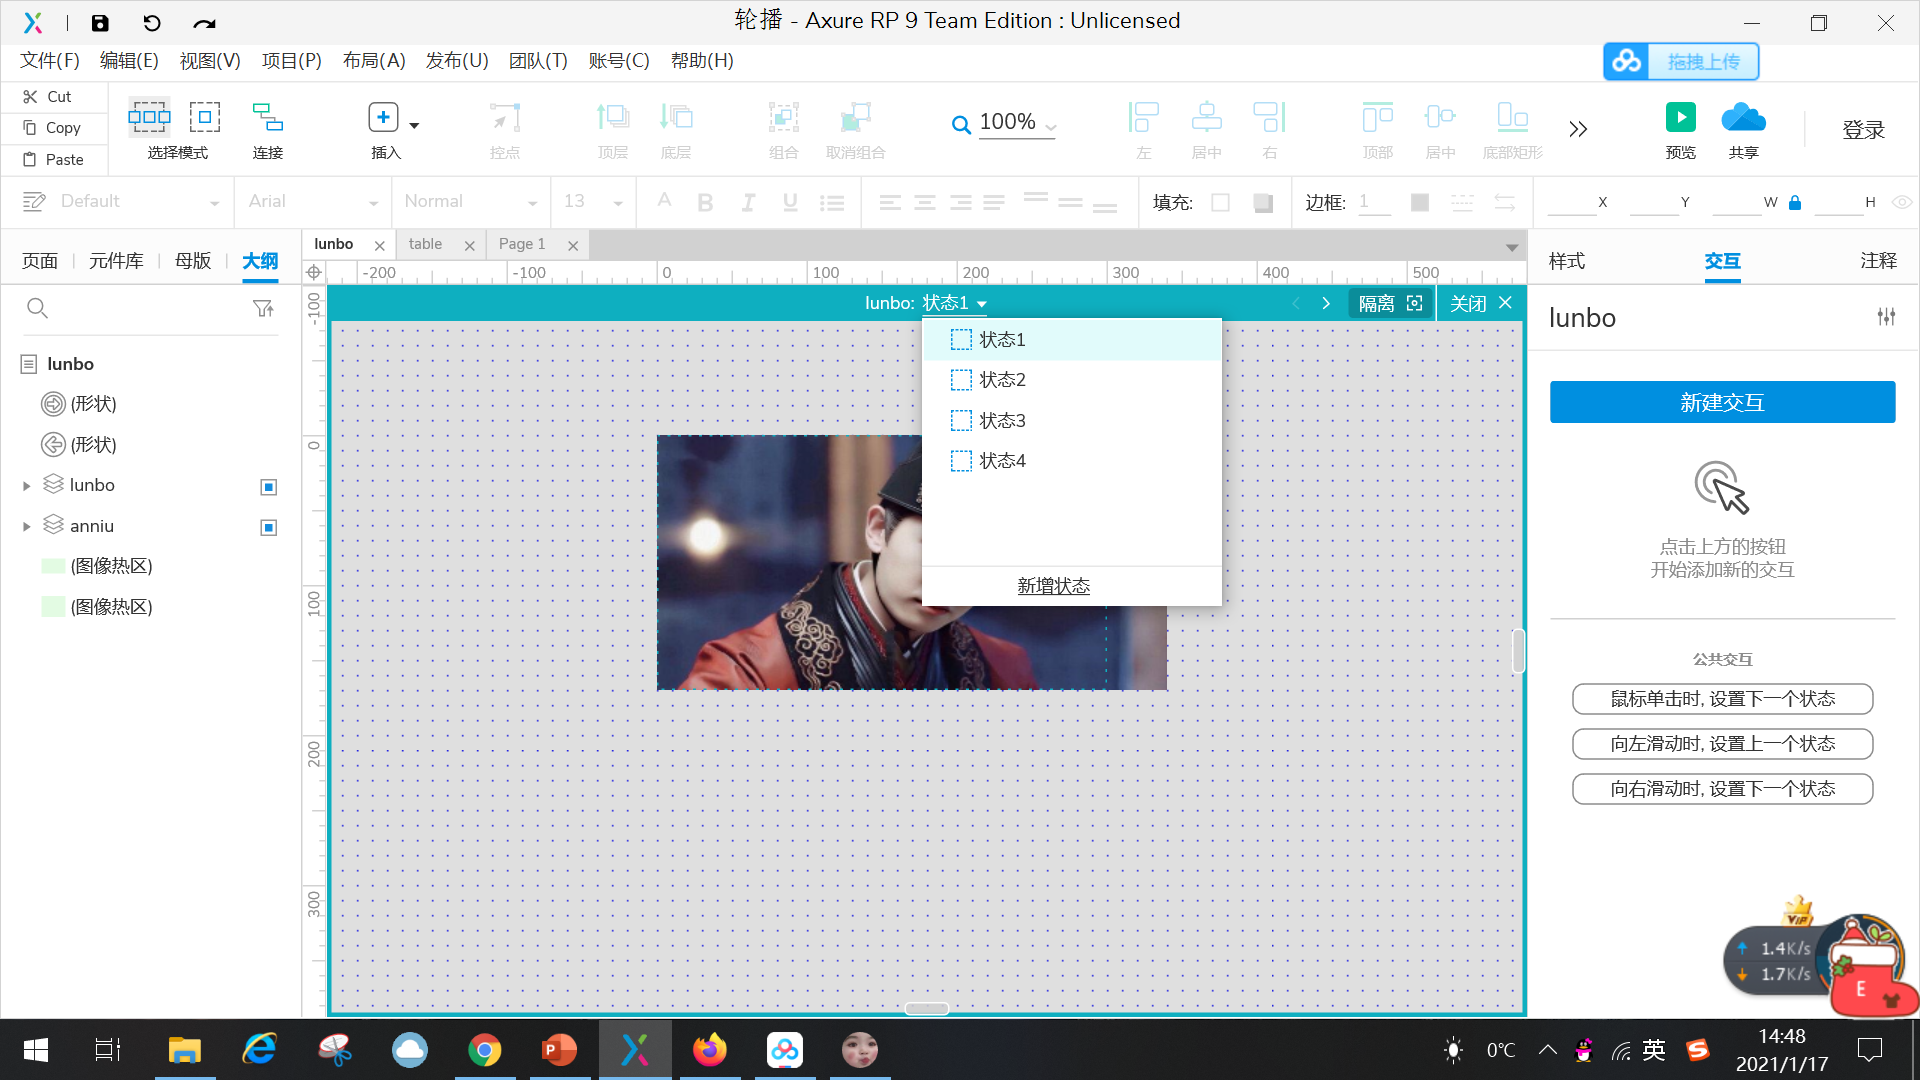Viewport: 1920px width, 1080px height.
Task: Toggle the anniu panel view checkbox
Action: [268, 527]
